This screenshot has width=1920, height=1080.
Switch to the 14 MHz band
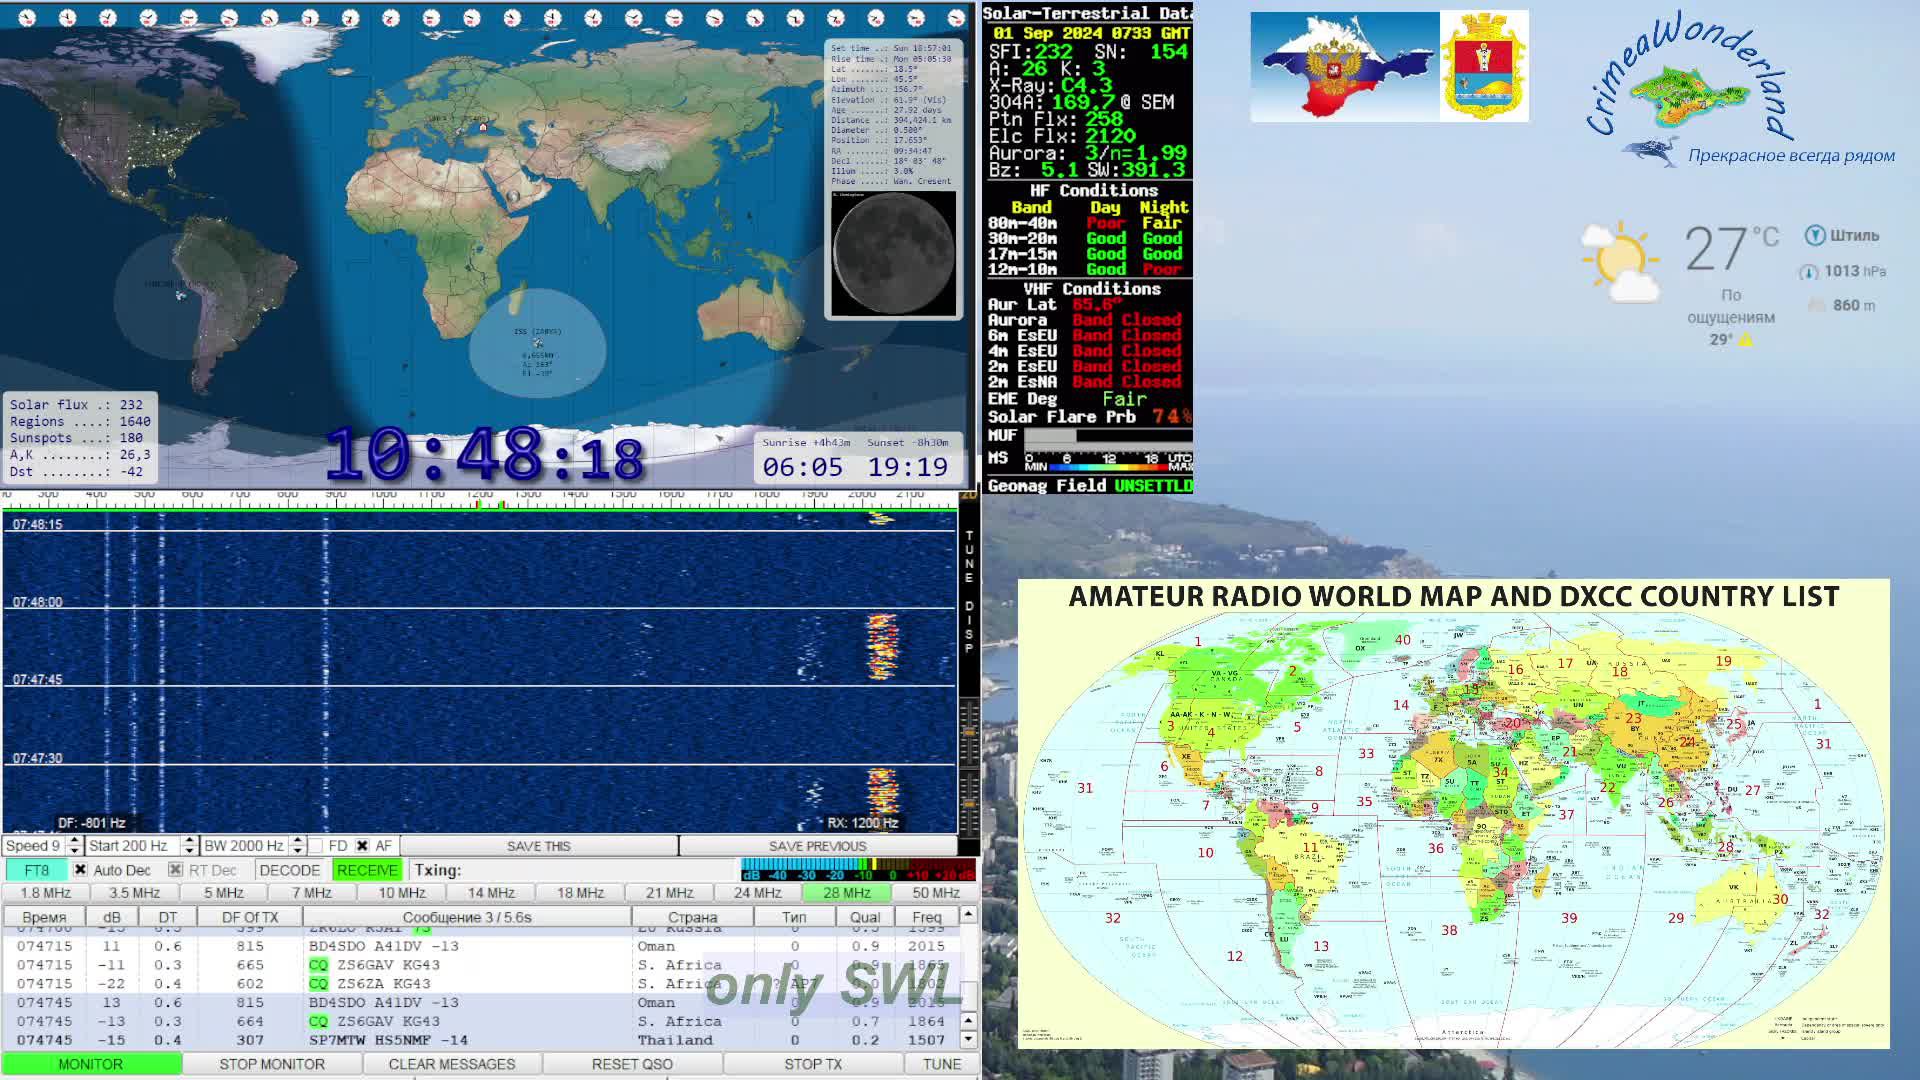tap(490, 893)
